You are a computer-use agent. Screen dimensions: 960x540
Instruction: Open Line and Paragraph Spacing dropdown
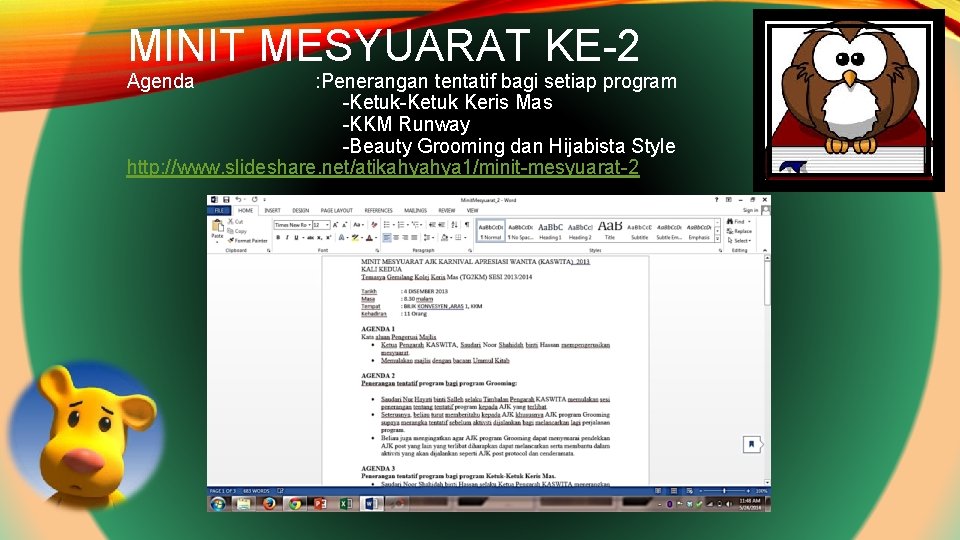pos(428,238)
